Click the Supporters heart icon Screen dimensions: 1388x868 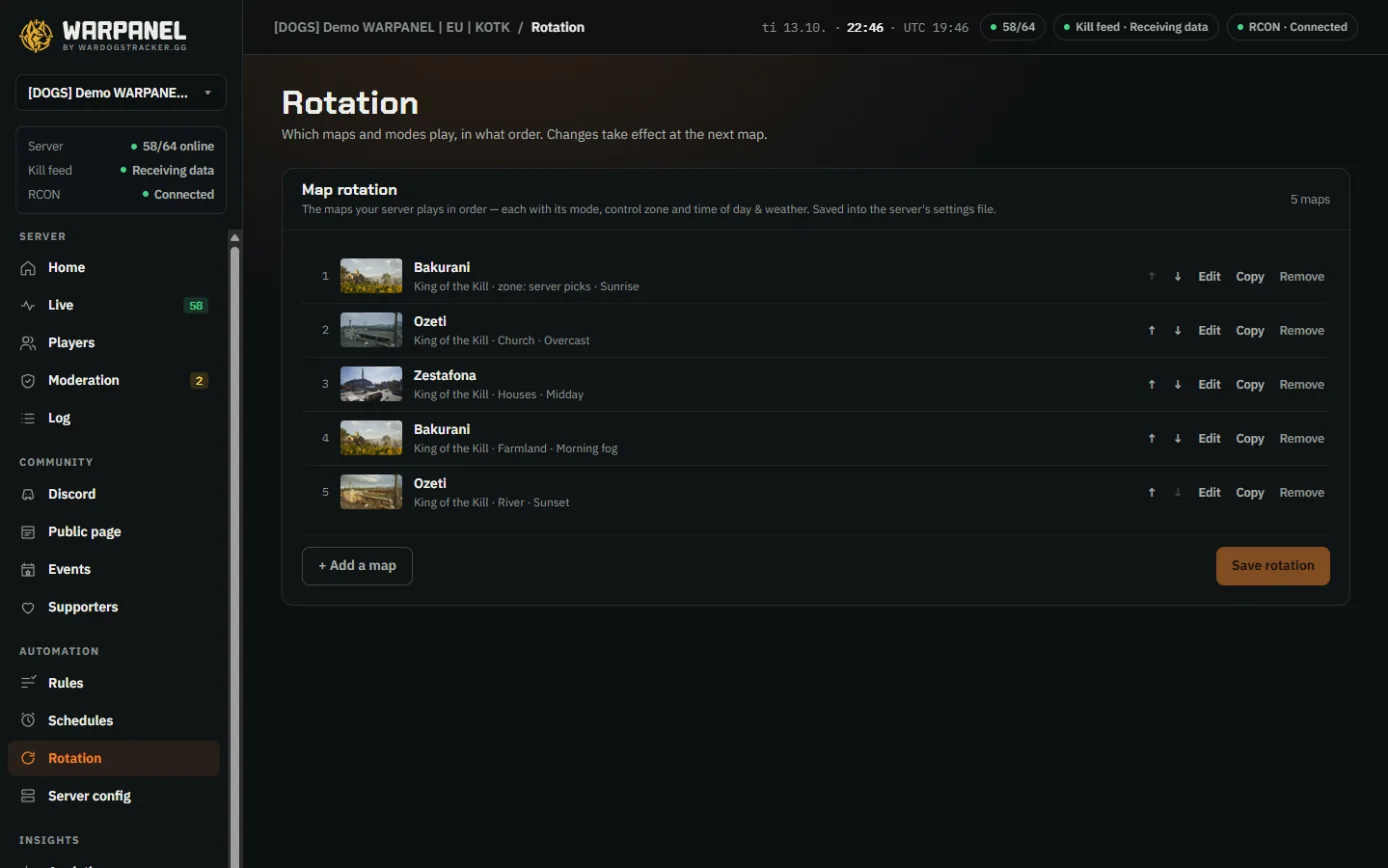pyautogui.click(x=28, y=607)
